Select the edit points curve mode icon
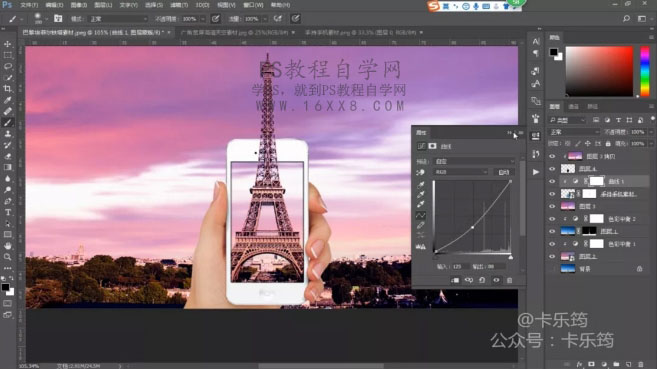Screen dimensions: 657x369 [x=421, y=215]
